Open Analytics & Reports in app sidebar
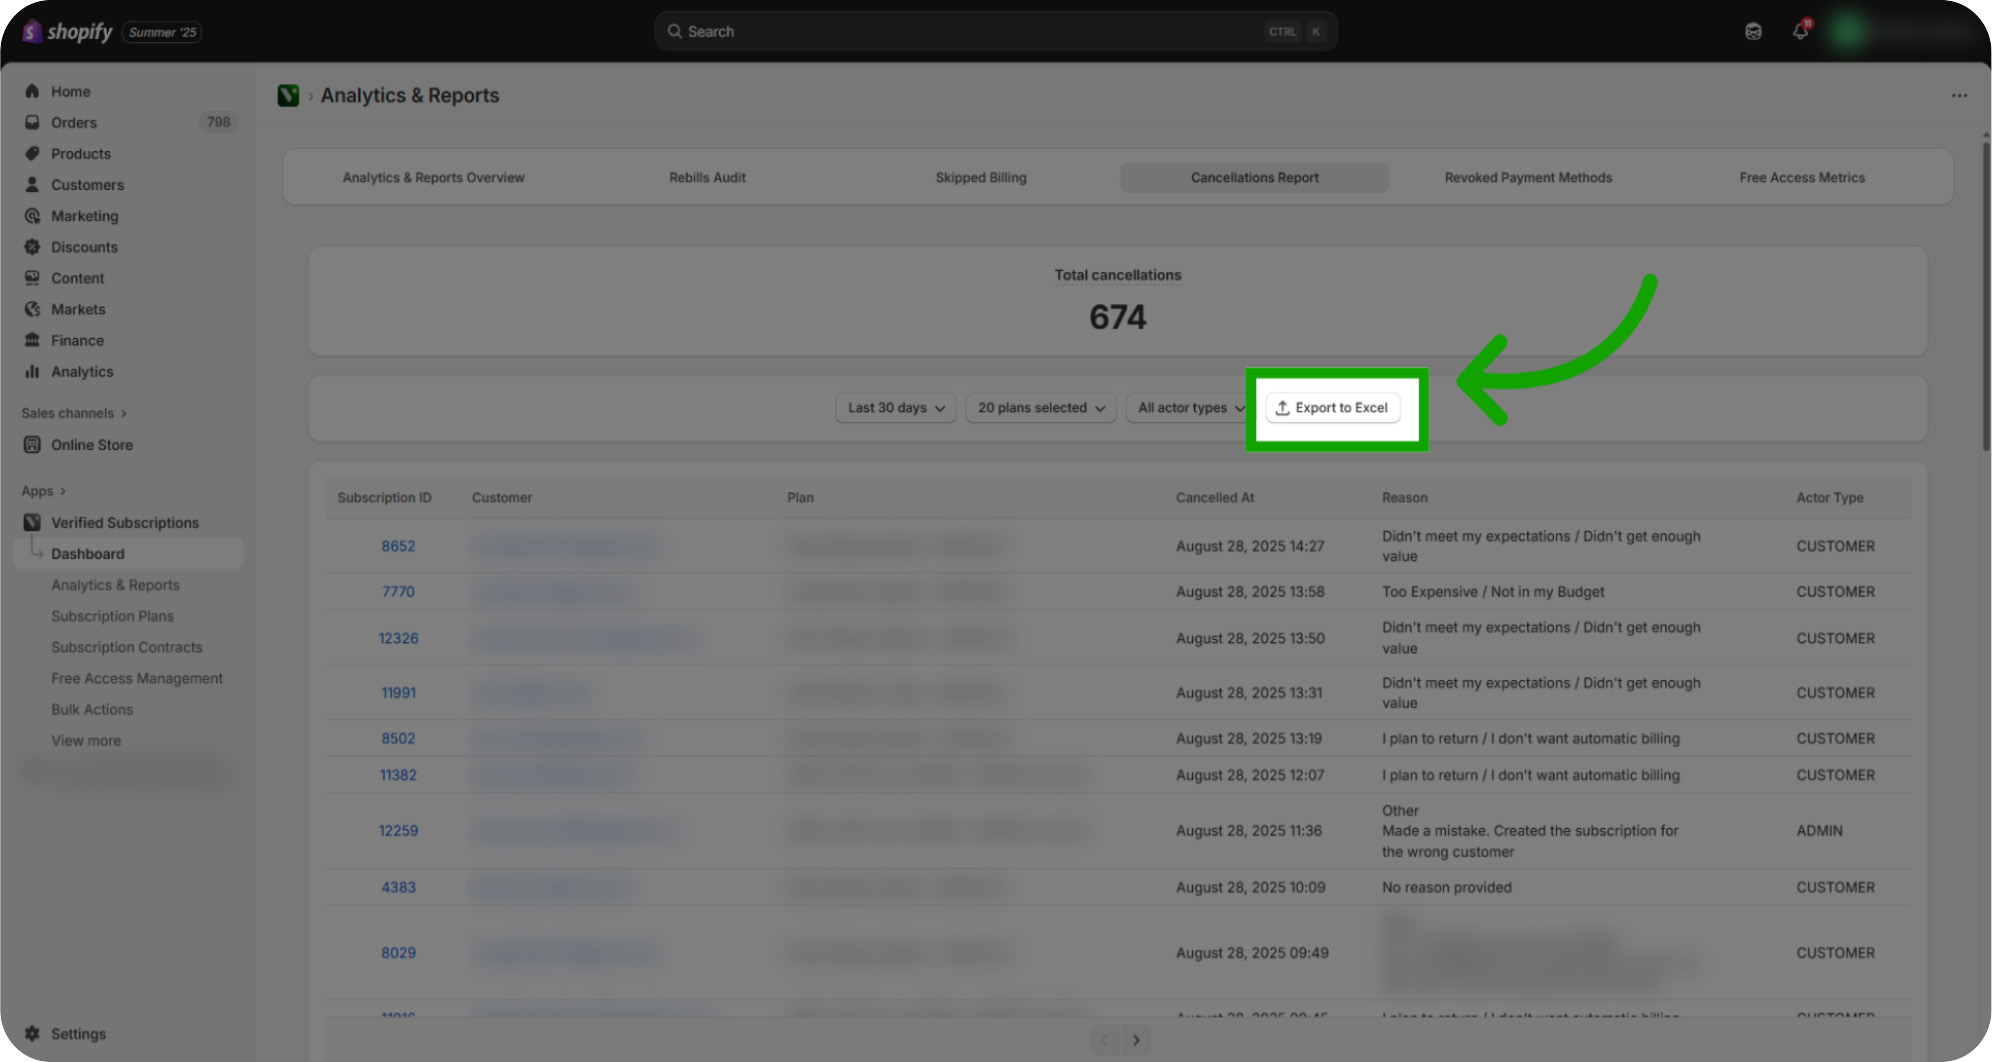The width and height of the screenshot is (1992, 1062). tap(115, 584)
